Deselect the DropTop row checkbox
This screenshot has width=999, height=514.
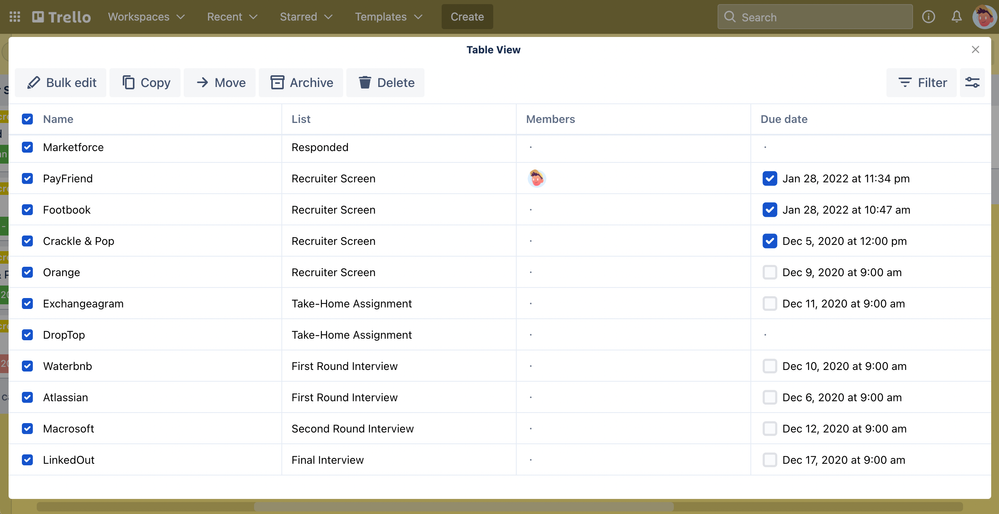coord(27,334)
